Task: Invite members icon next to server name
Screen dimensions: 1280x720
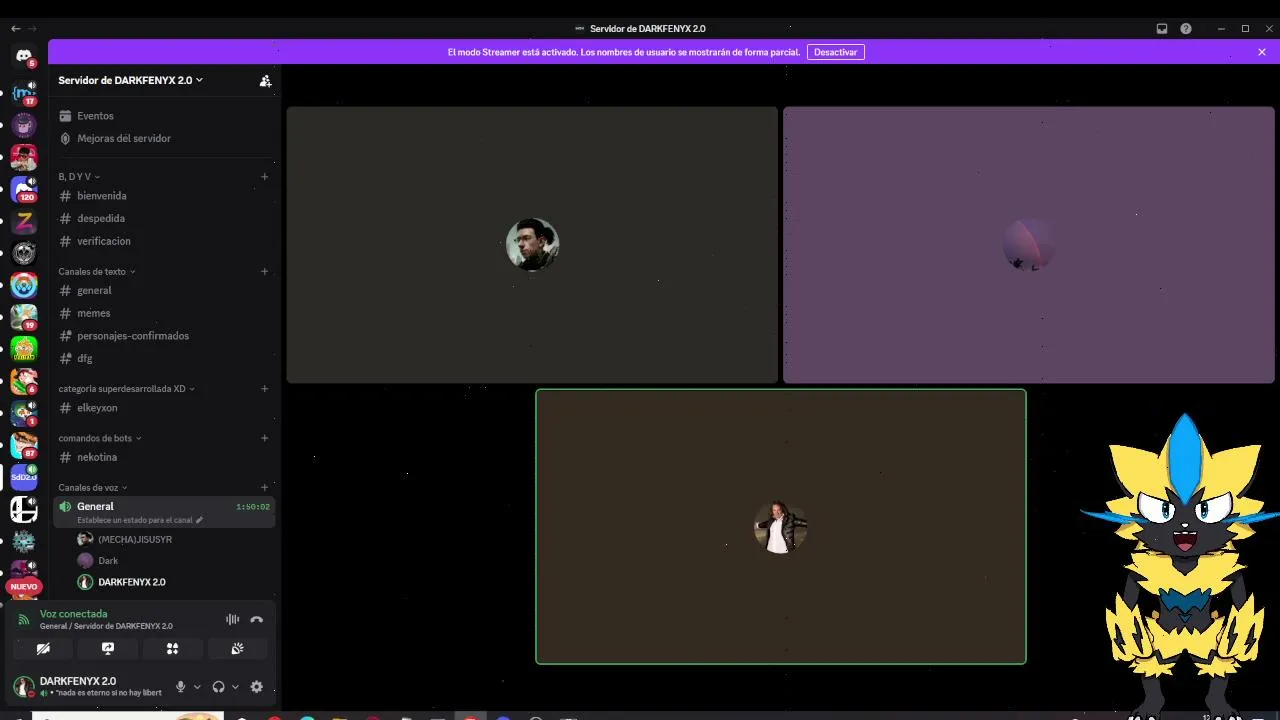Action: pyautogui.click(x=265, y=81)
